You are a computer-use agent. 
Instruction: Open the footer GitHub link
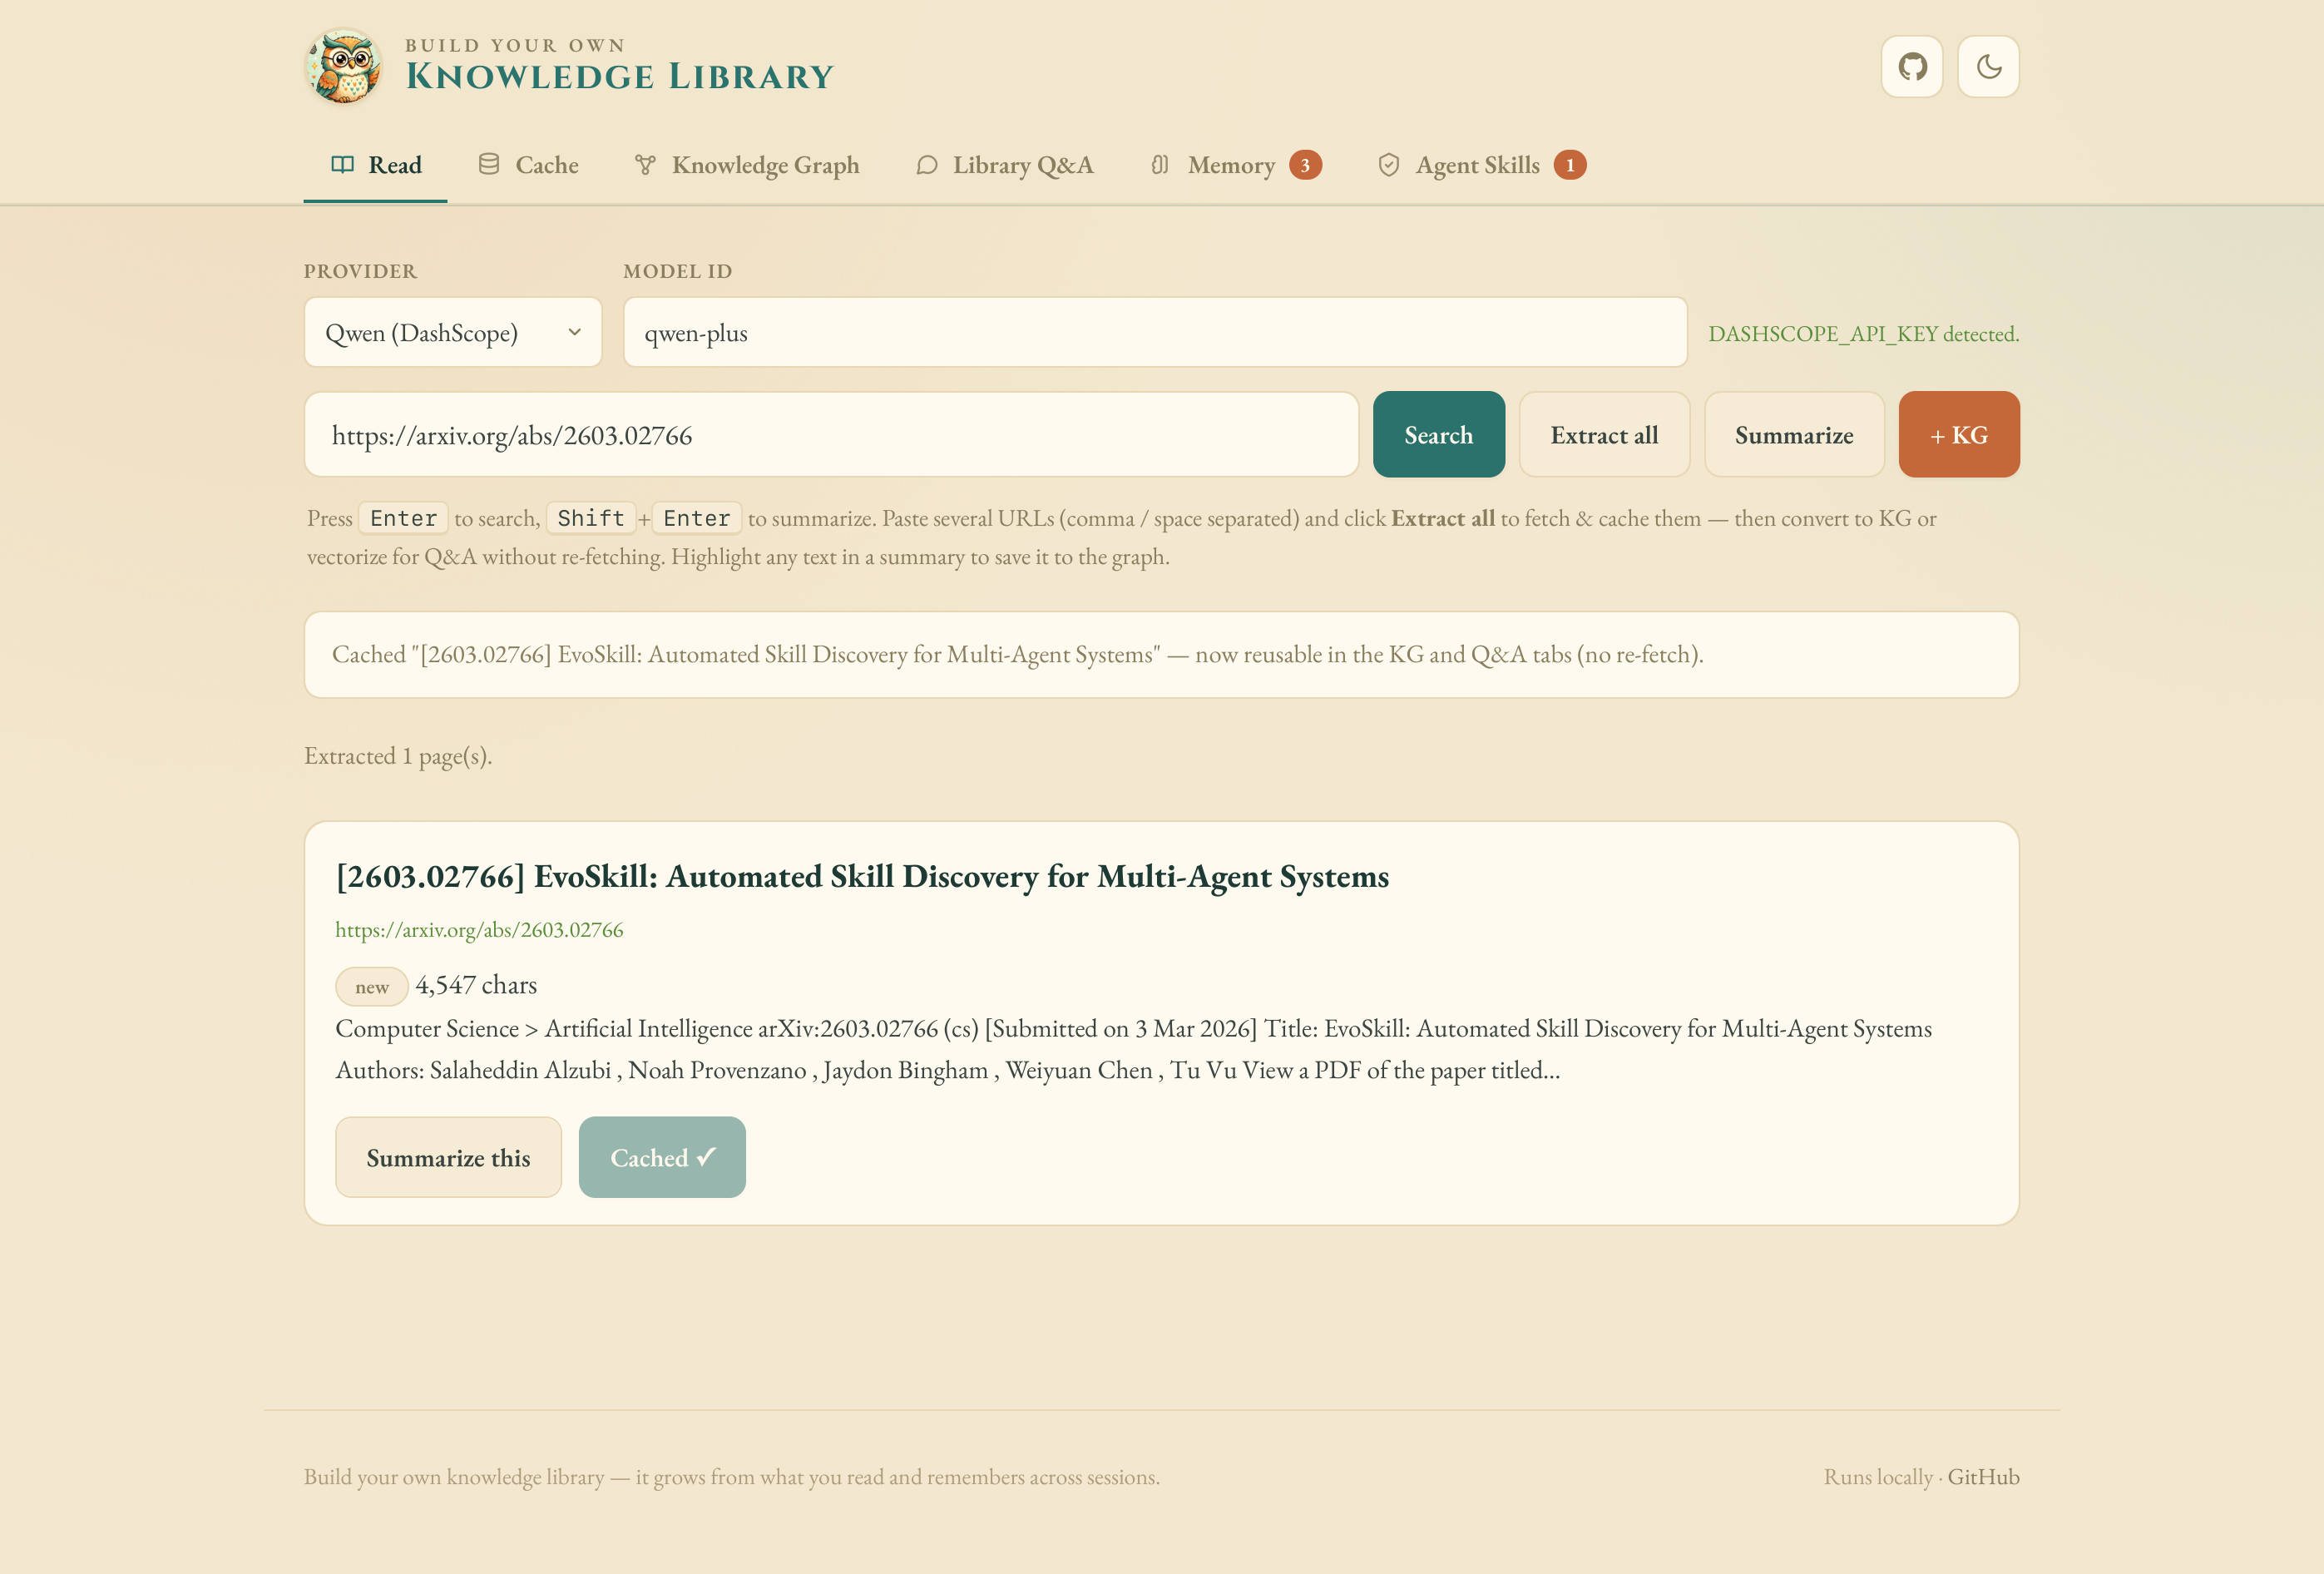pyautogui.click(x=1983, y=1476)
